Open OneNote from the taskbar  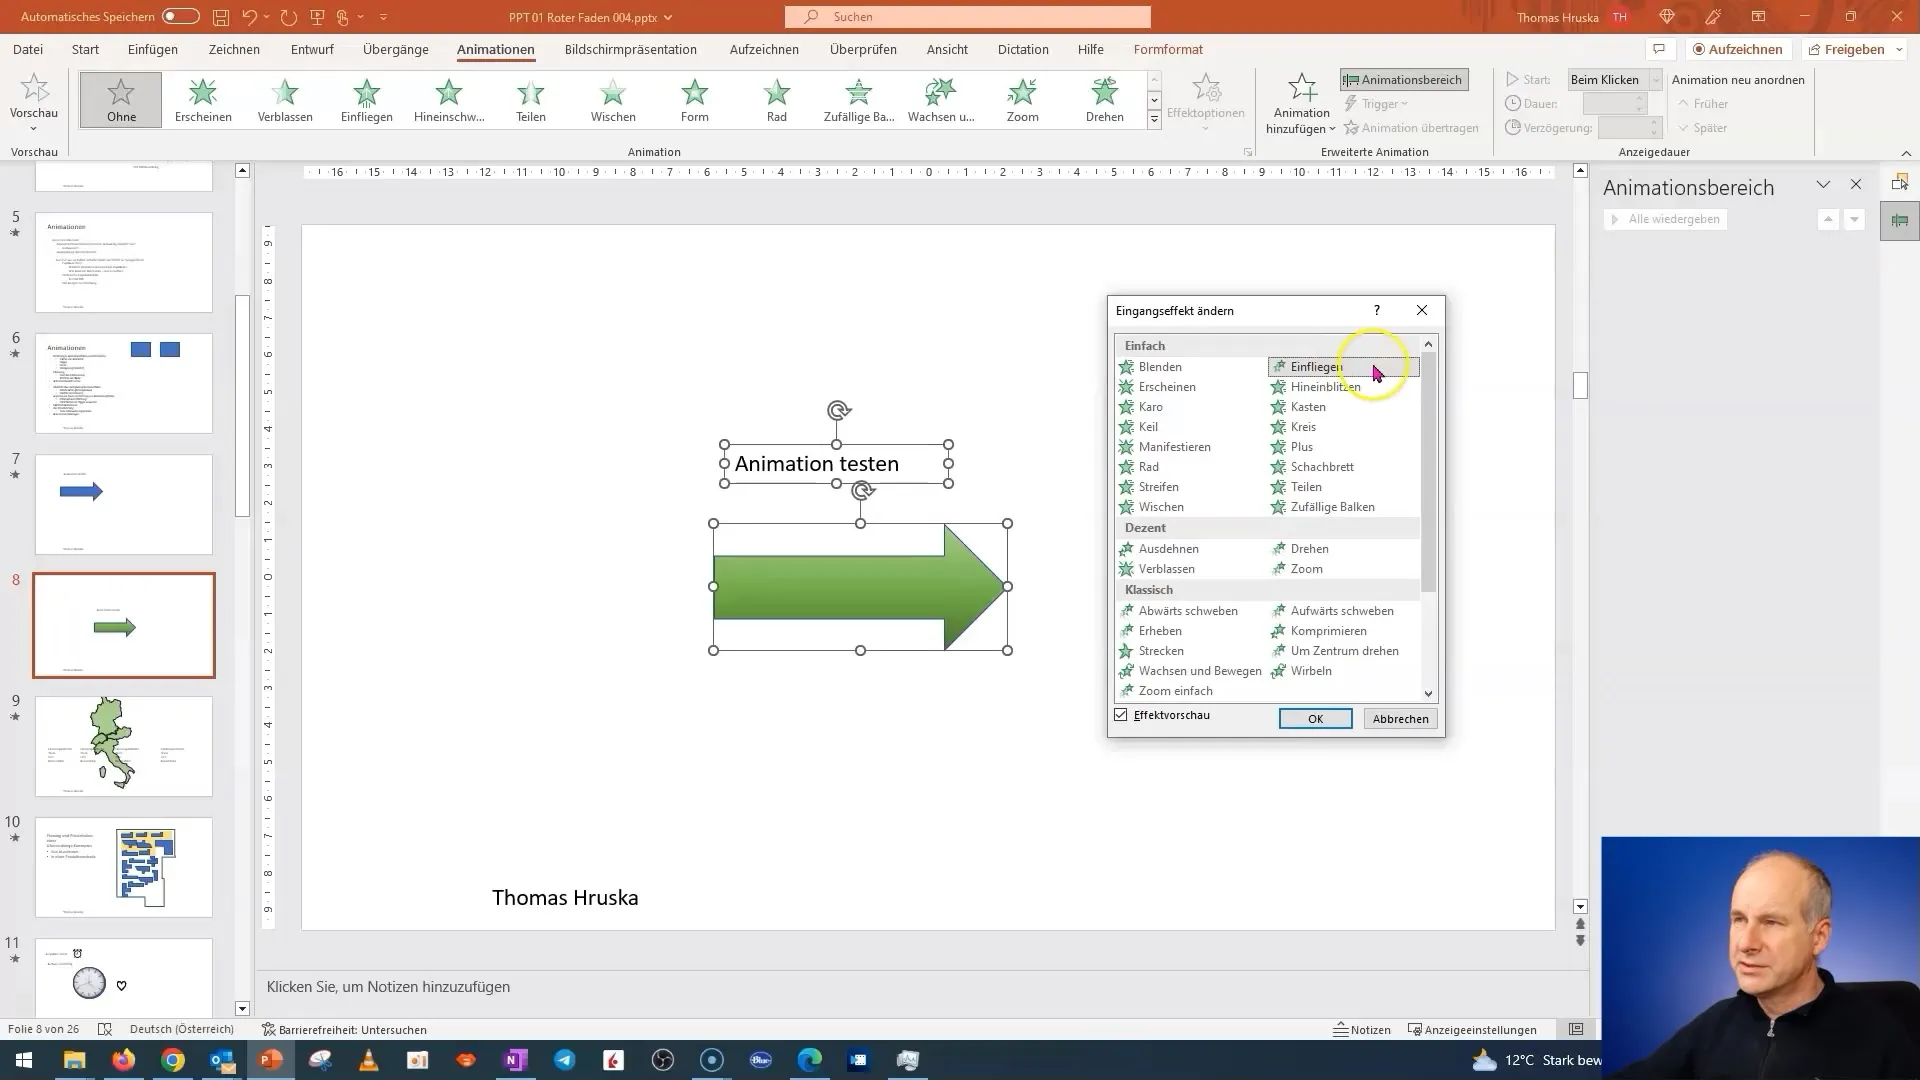click(x=516, y=1060)
